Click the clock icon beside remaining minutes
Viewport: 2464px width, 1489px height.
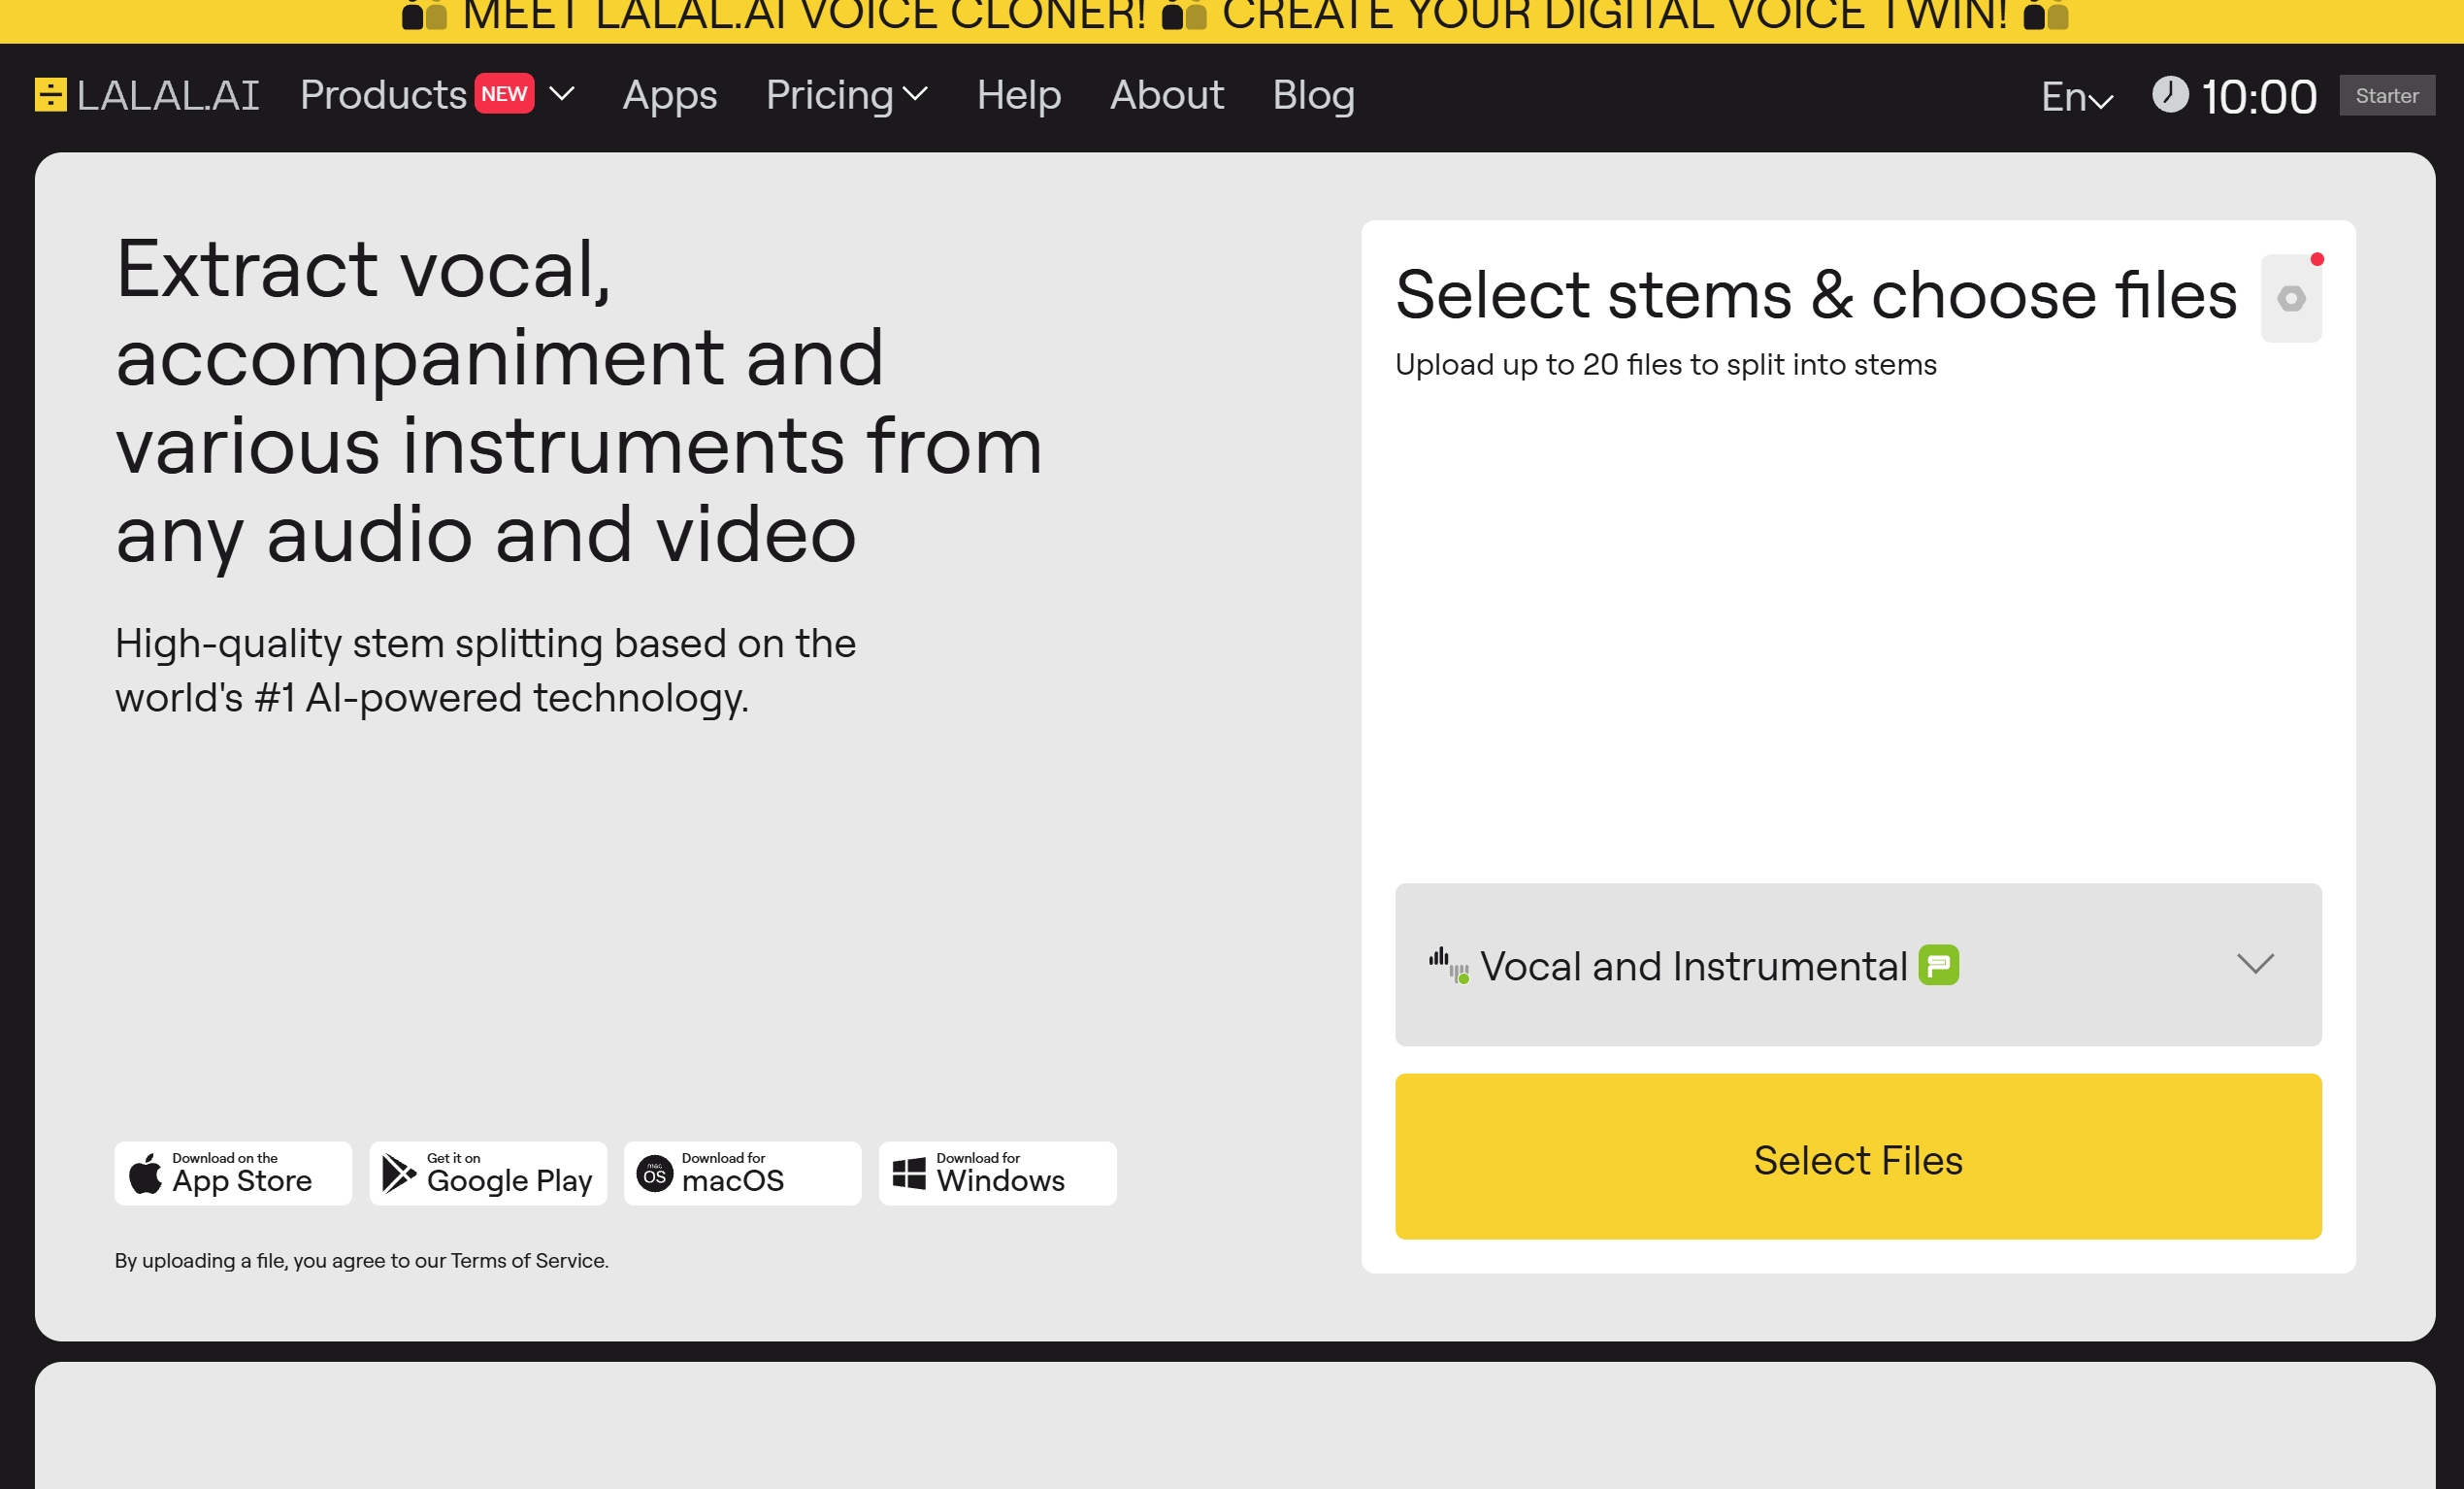click(2169, 95)
